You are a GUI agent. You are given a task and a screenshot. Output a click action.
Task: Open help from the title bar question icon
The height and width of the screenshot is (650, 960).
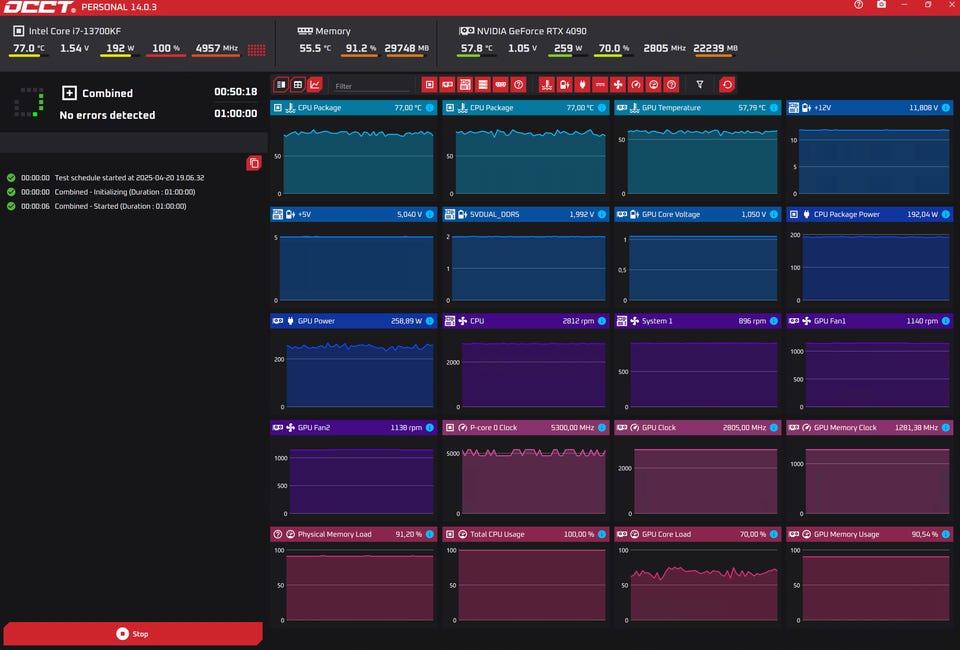(858, 5)
